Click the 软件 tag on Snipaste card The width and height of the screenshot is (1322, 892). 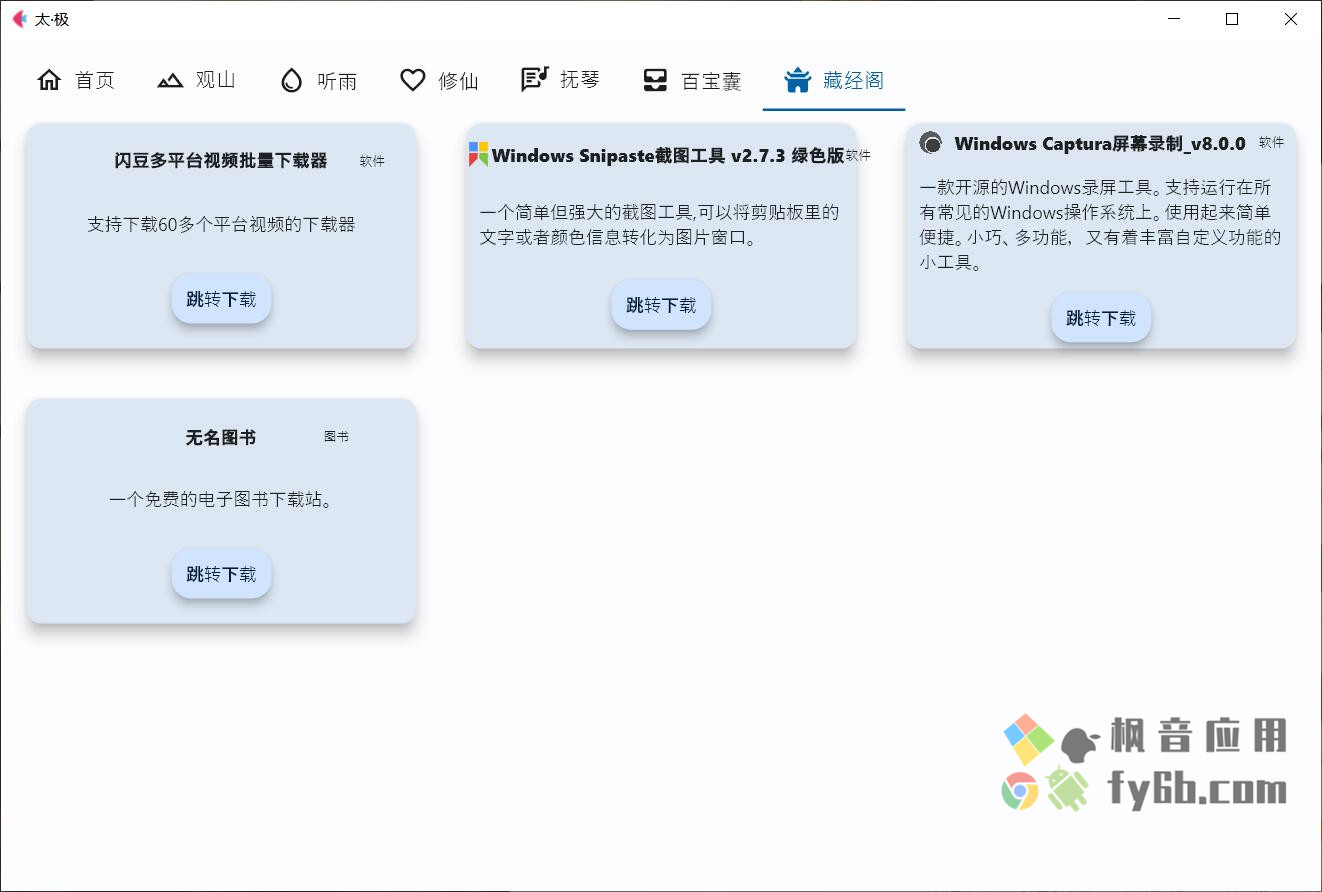coord(858,156)
